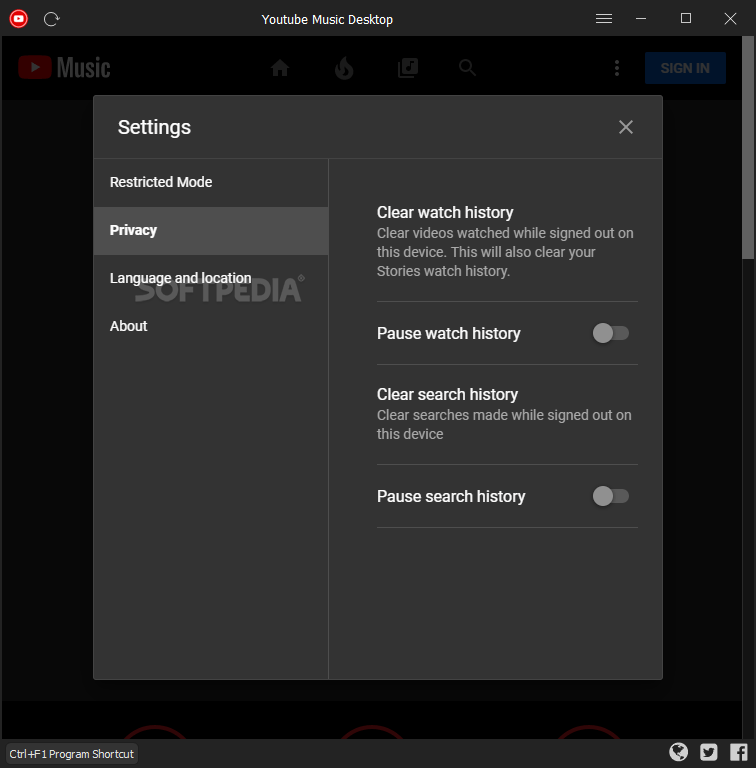This screenshot has width=756, height=768.
Task: Open Language and location settings
Action: point(211,278)
